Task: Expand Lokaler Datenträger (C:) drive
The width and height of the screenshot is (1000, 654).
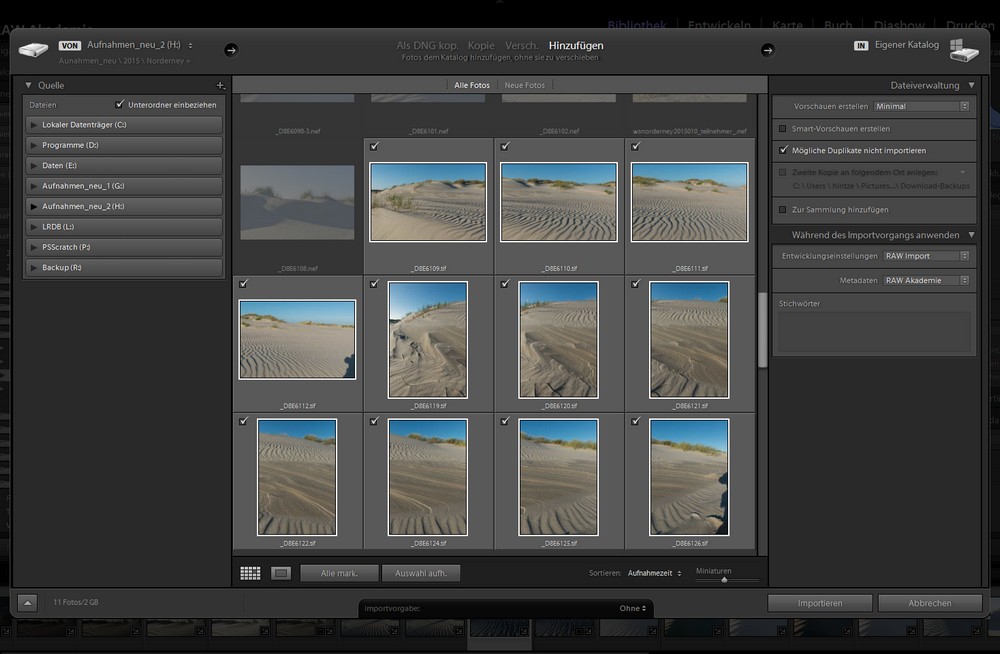Action: [34, 125]
